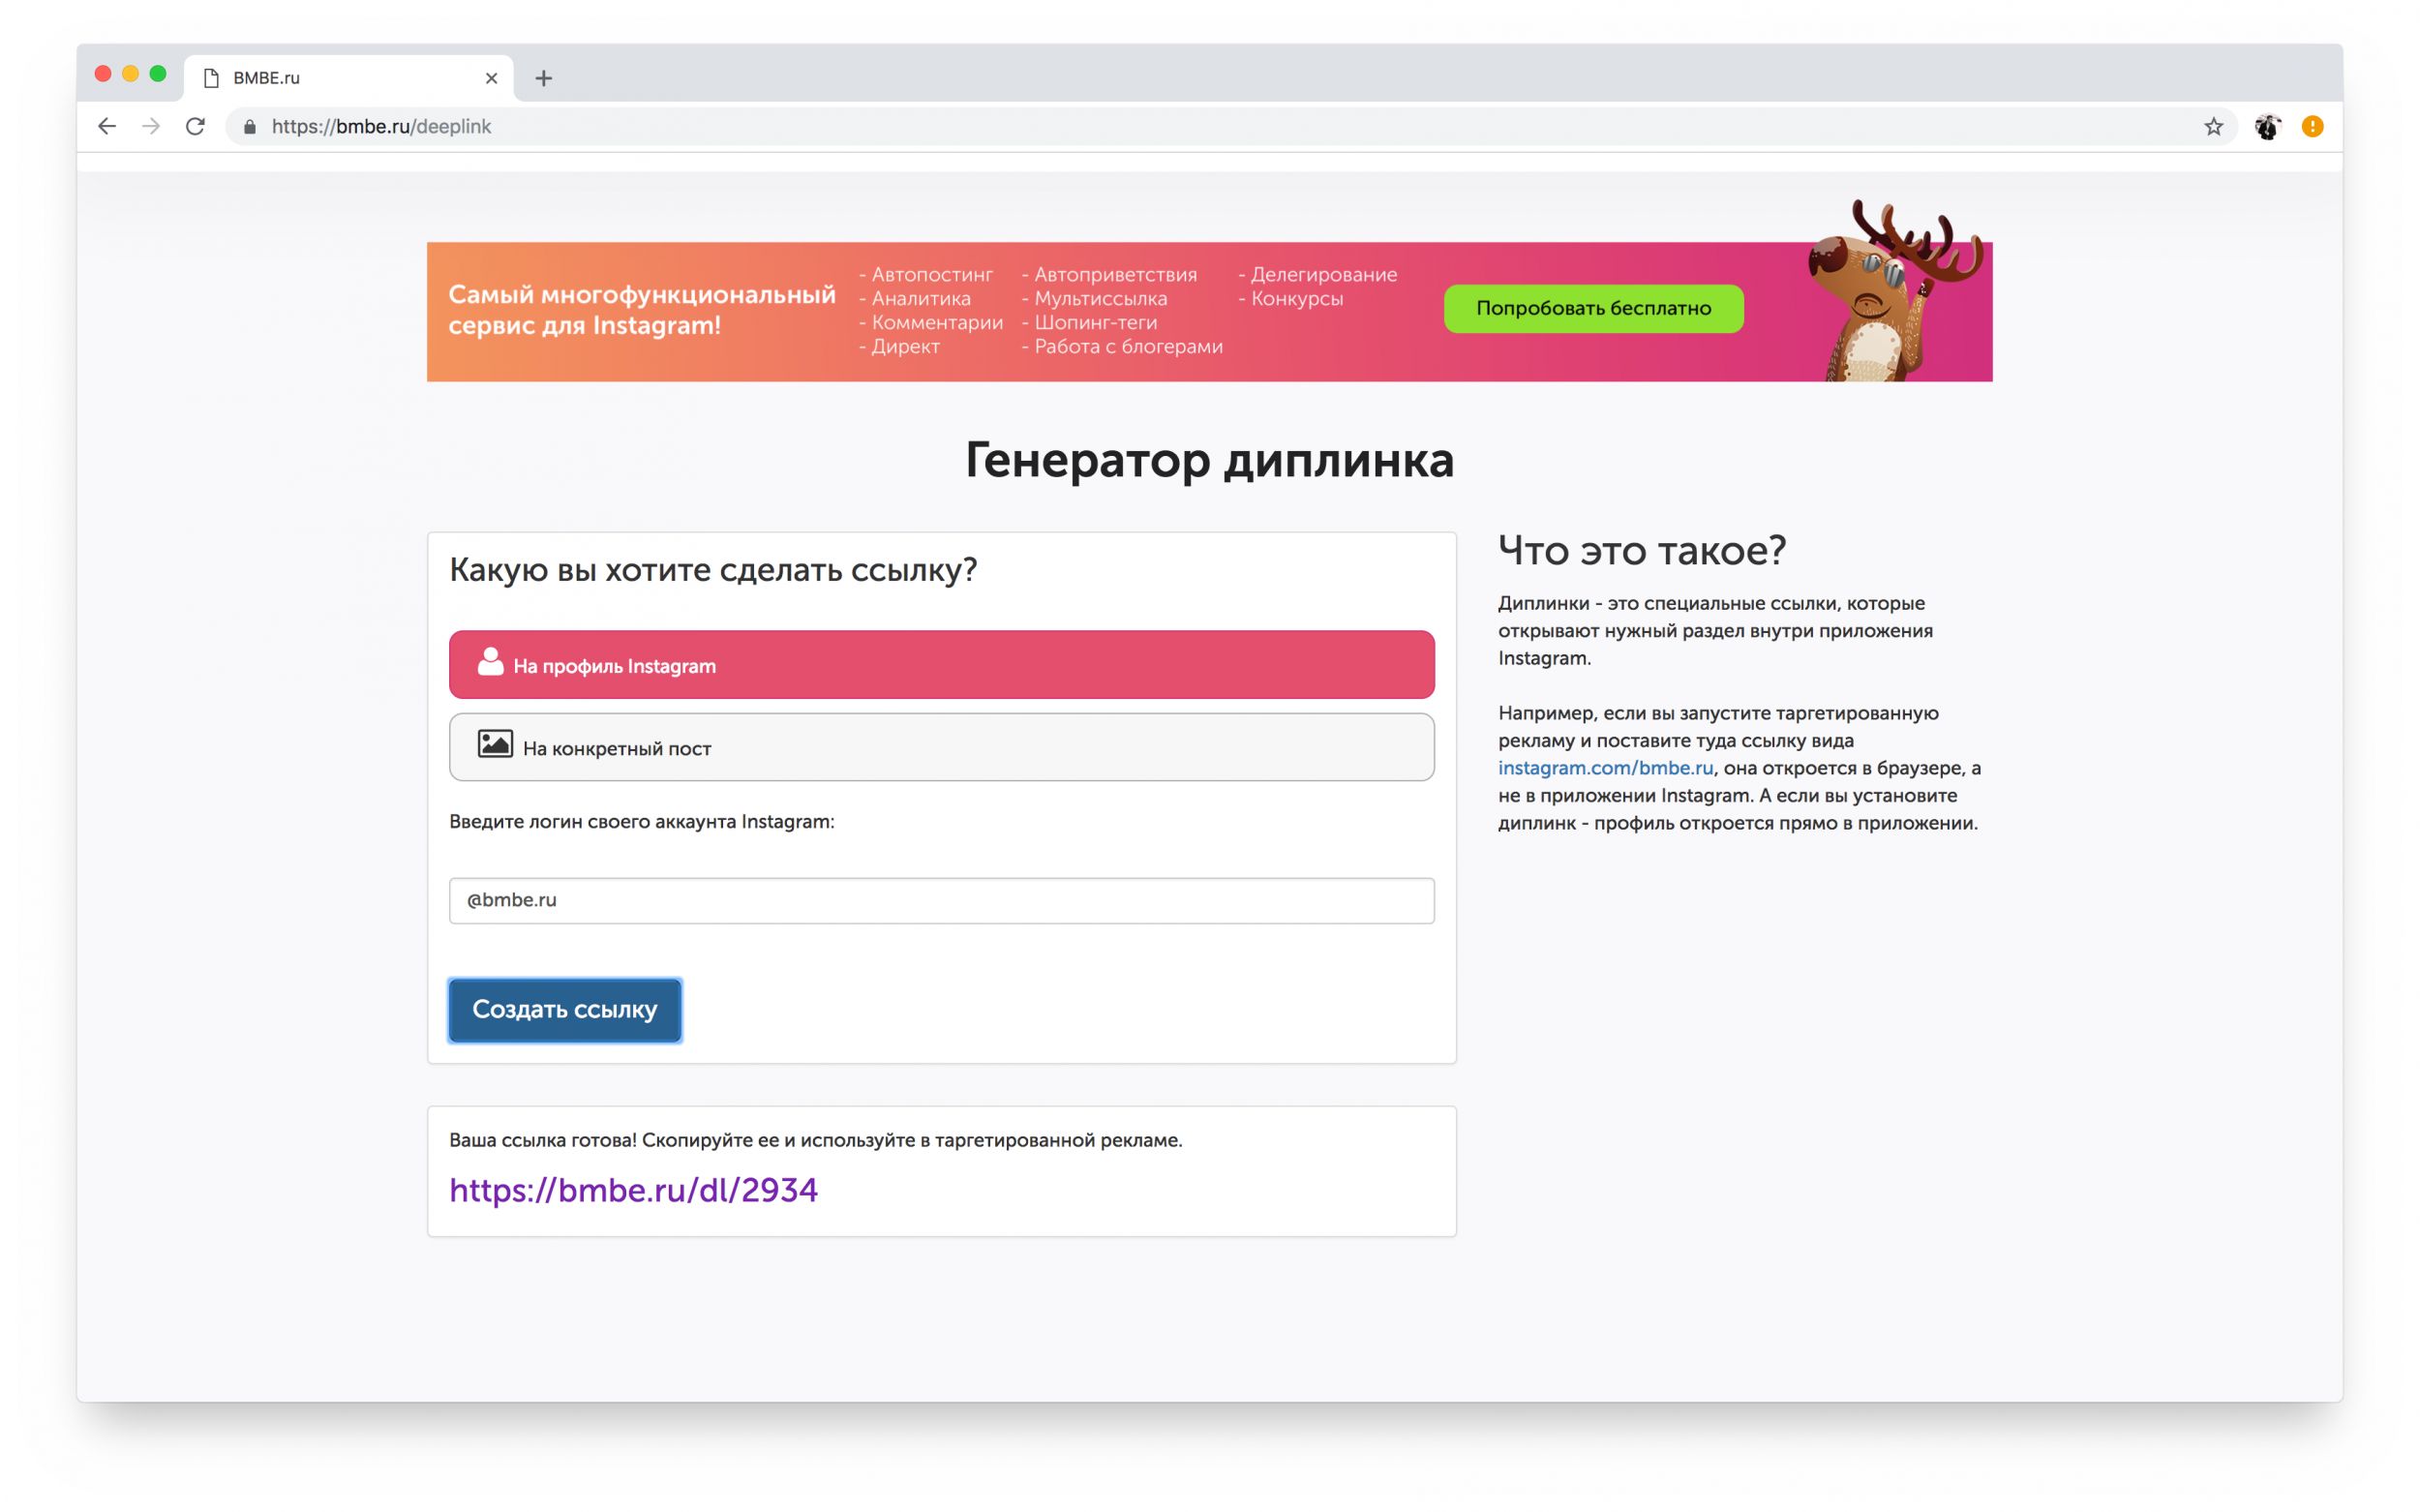Click 'Работа с блогерами' in the banner

[1128, 346]
